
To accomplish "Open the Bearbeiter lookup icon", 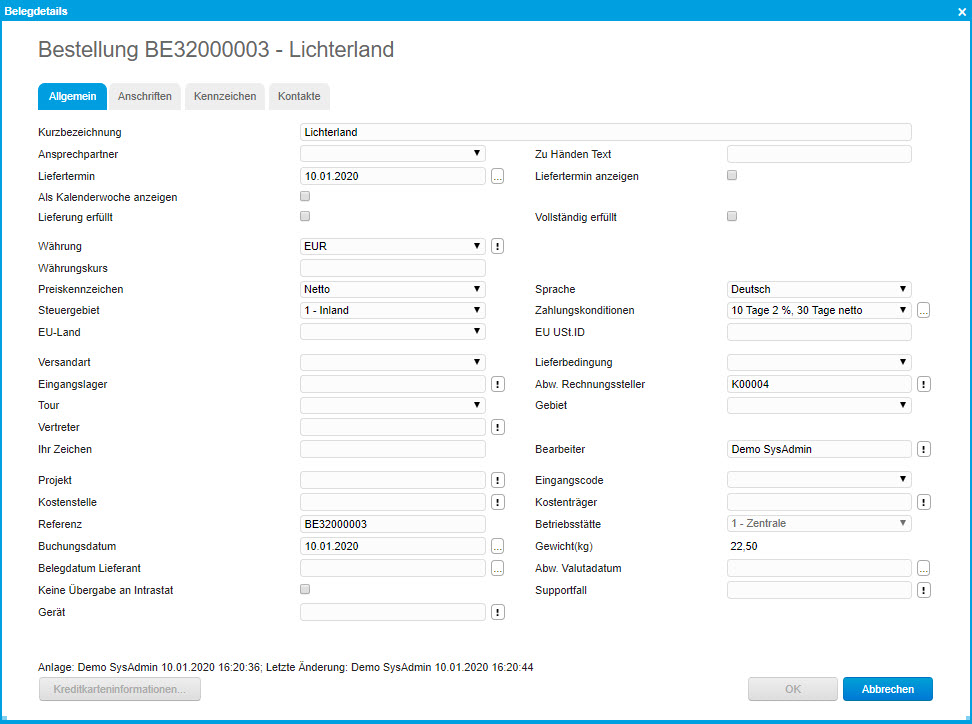I will (x=924, y=449).
